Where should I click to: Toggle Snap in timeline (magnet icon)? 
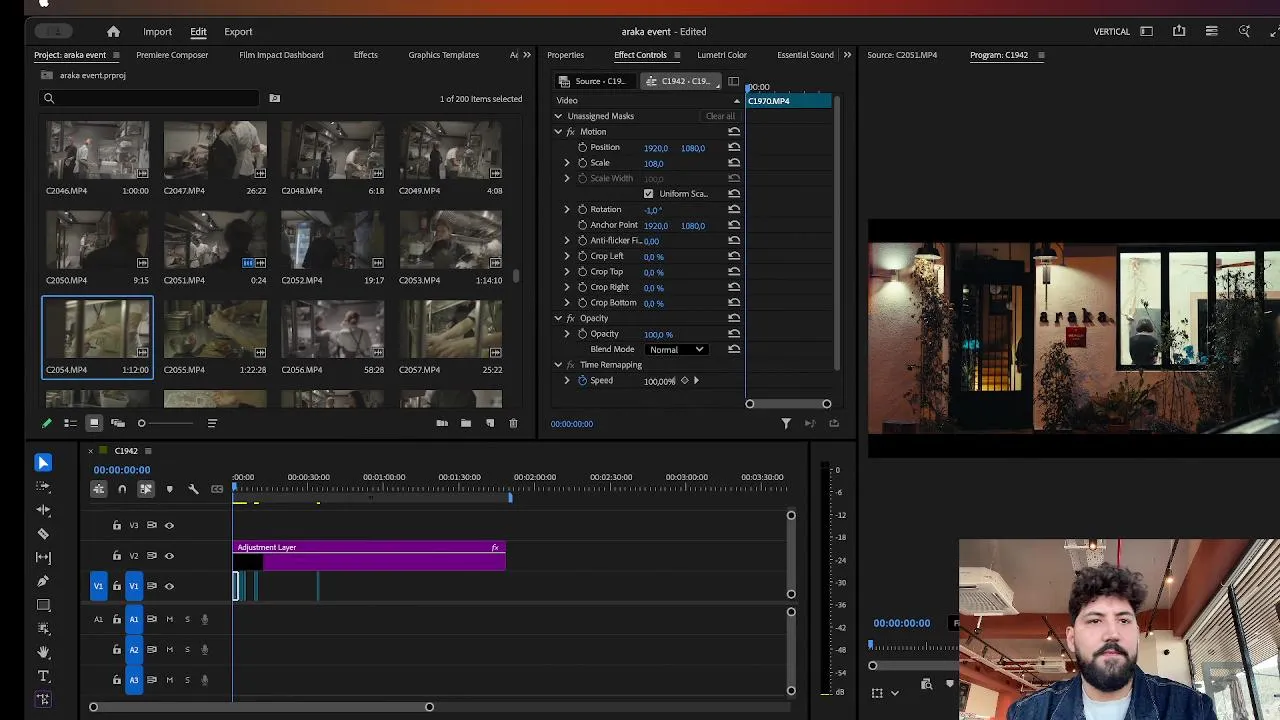(x=122, y=489)
